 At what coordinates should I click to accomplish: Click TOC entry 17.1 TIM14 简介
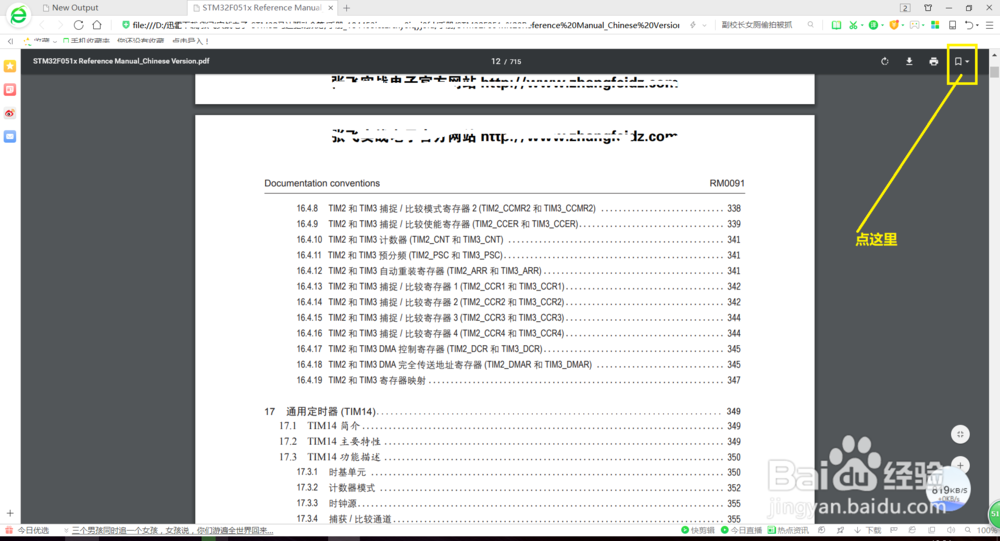510,426
